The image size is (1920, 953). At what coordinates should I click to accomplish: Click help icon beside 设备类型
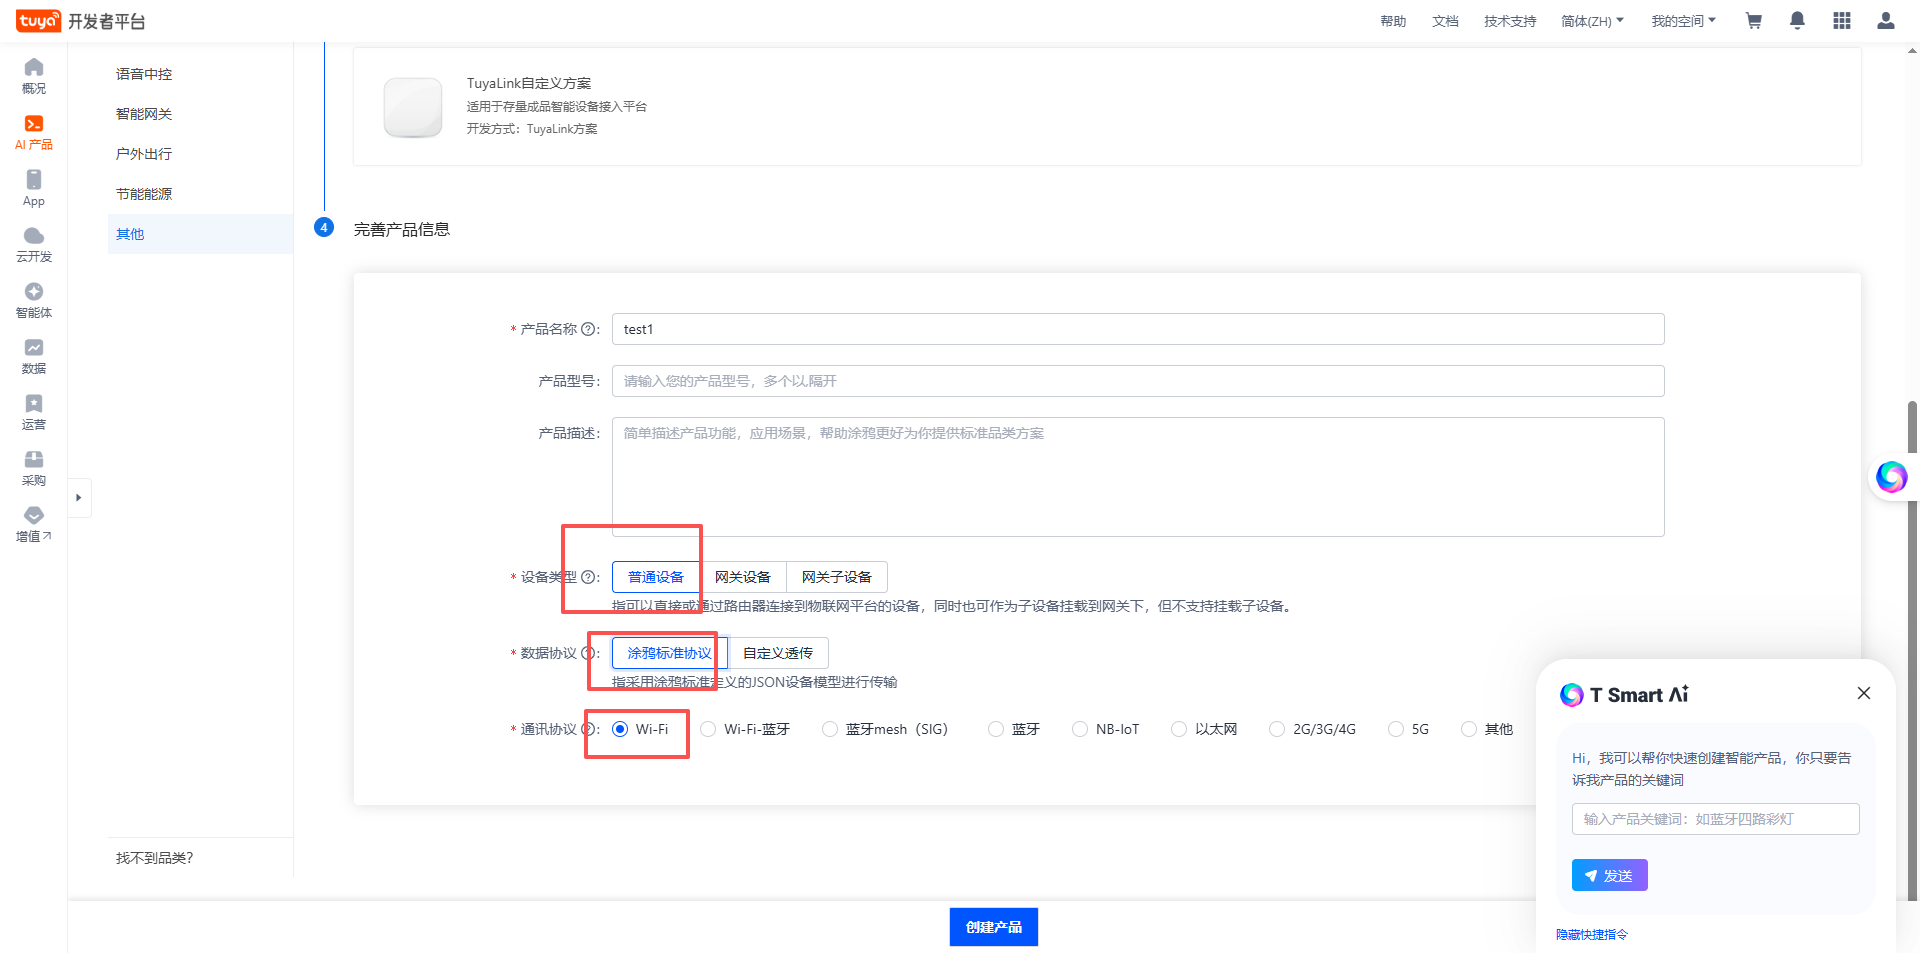coord(588,577)
